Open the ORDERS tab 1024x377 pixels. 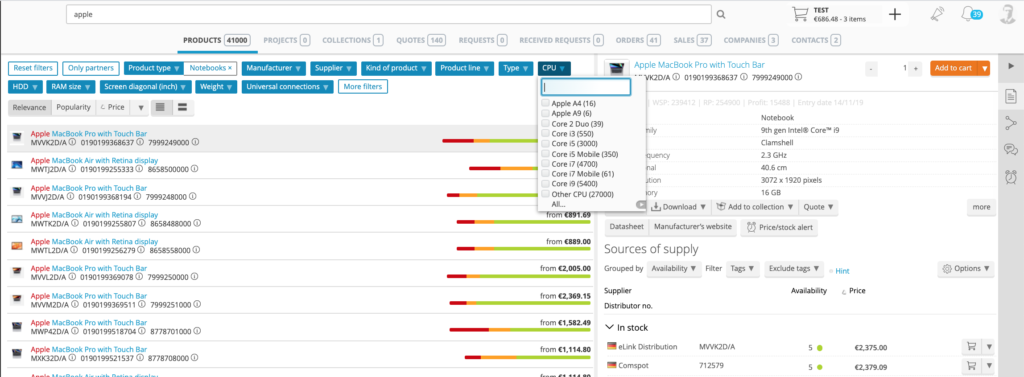coord(638,40)
